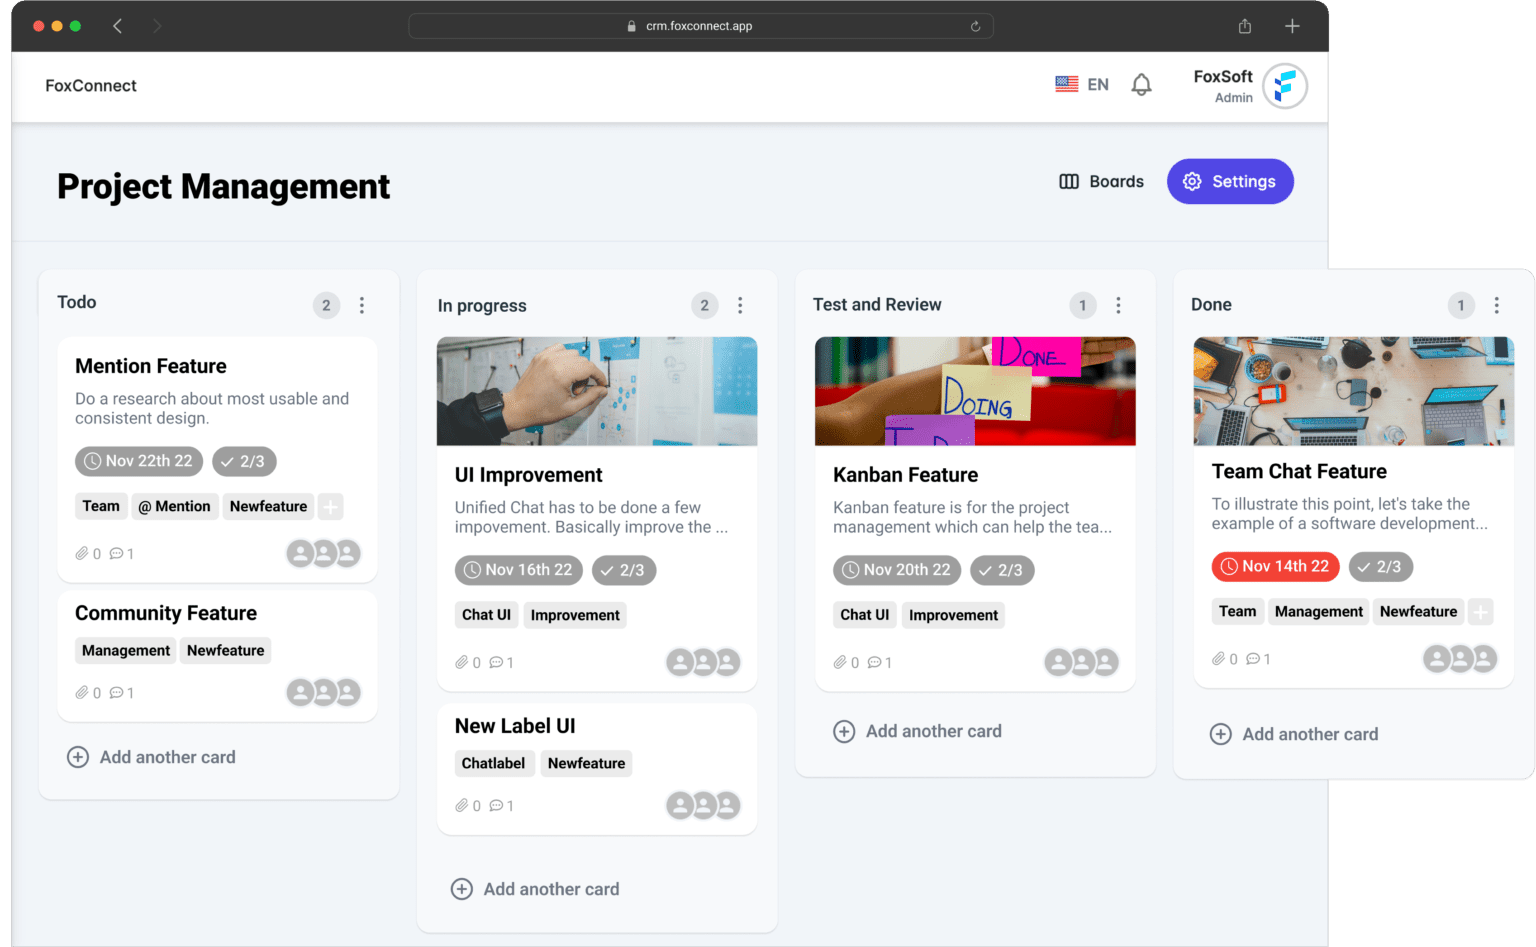Open the notifications bell
This screenshot has width=1536, height=947.
click(x=1140, y=84)
